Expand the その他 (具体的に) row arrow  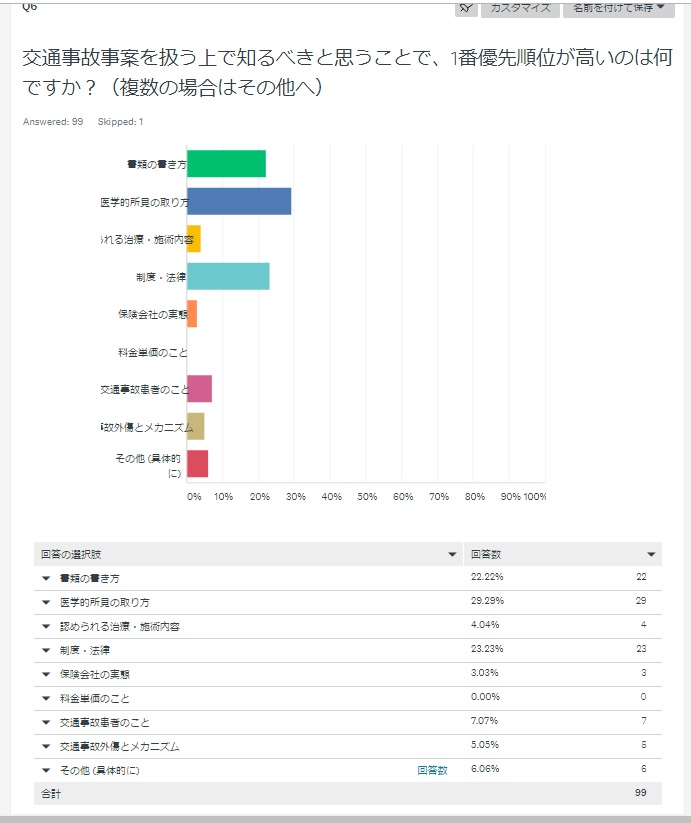46,771
